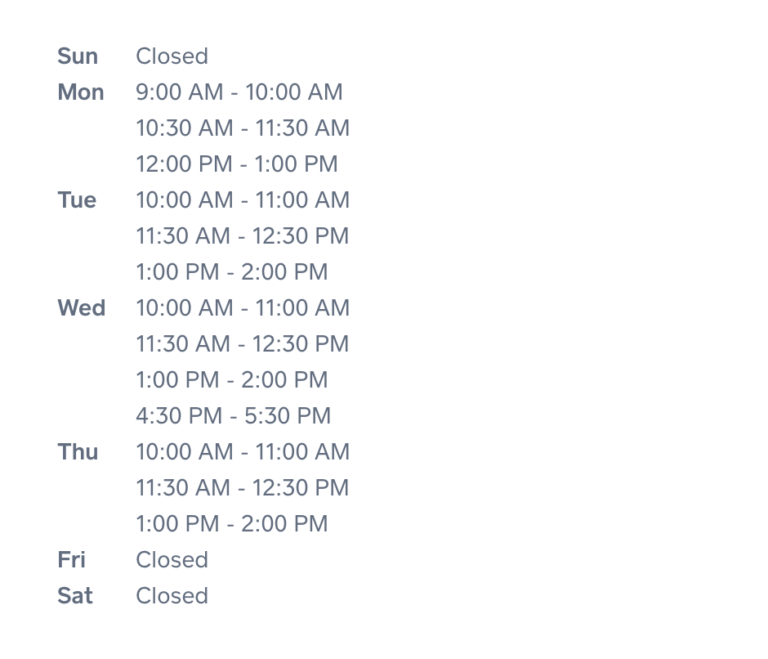Pick Tuesday's 1:00 PM - 2:00 PM slot
Viewport: 768px width, 659px height.
[x=232, y=272]
